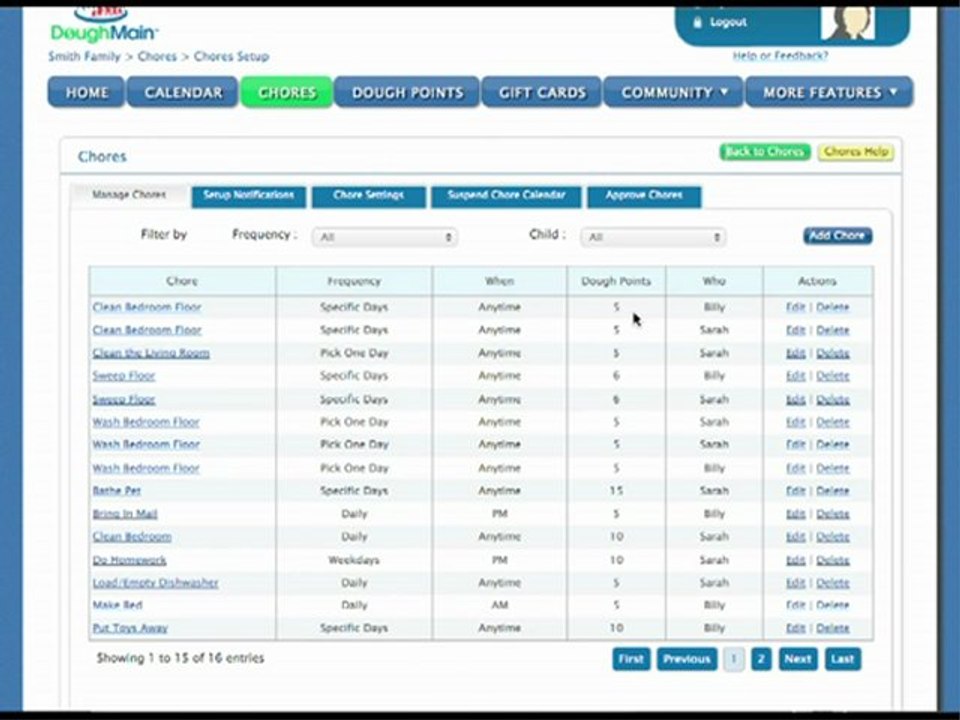The height and width of the screenshot is (720, 960).
Task: Sort by the Who column header
Action: (714, 281)
